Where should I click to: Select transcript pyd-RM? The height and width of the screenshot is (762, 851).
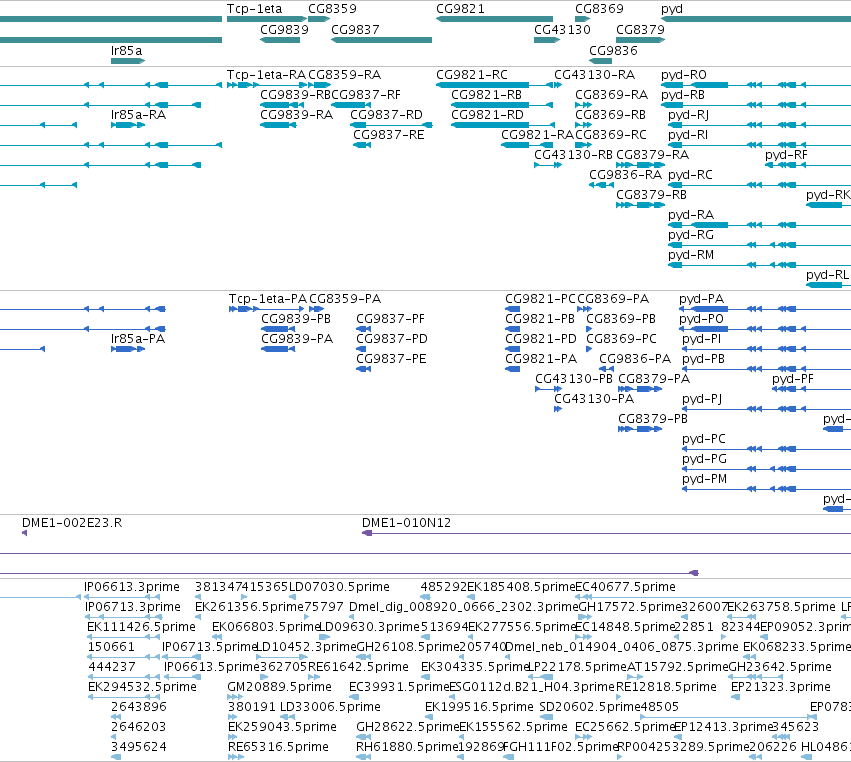coord(691,255)
